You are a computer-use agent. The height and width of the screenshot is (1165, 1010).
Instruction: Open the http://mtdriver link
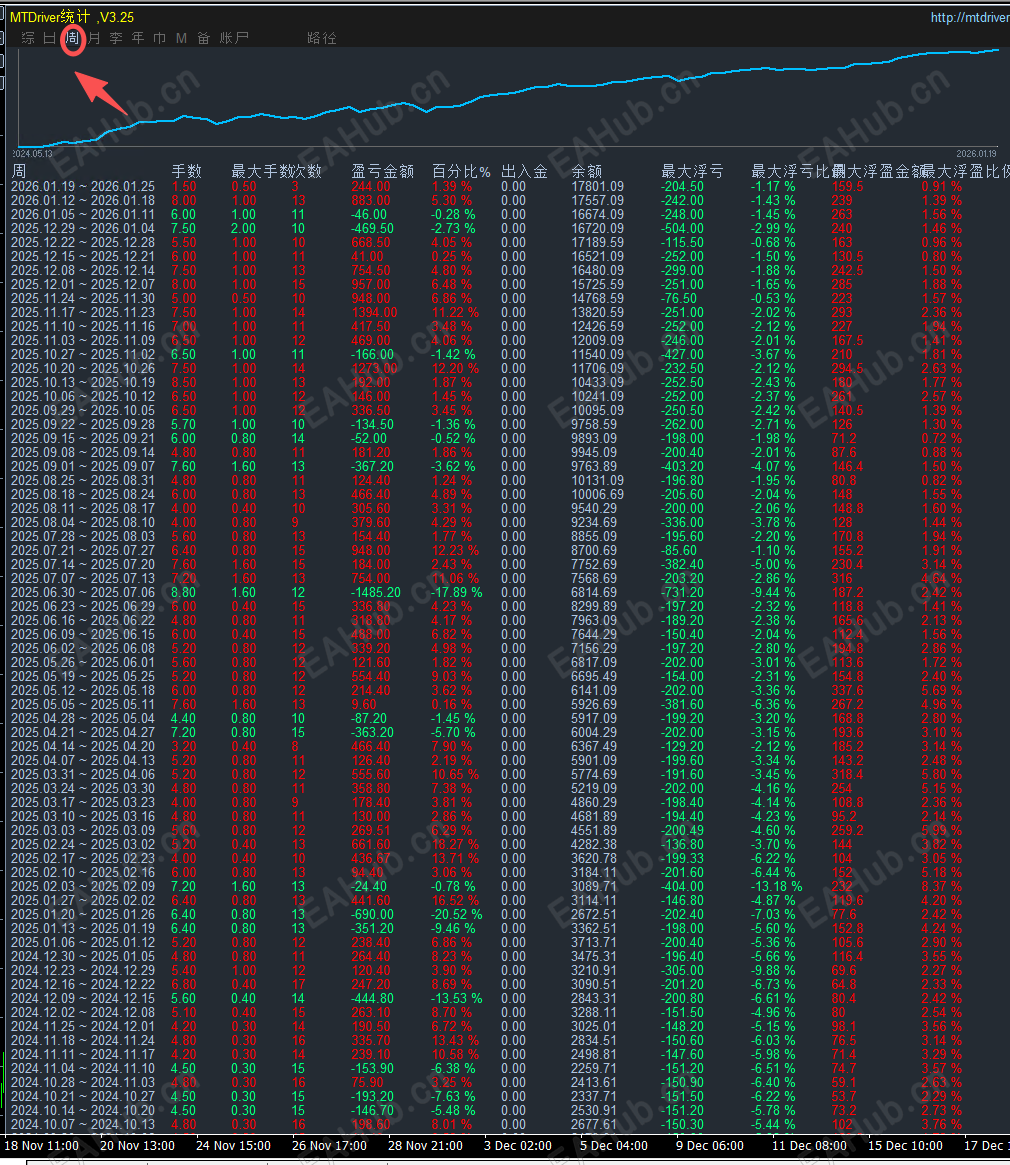970,17
